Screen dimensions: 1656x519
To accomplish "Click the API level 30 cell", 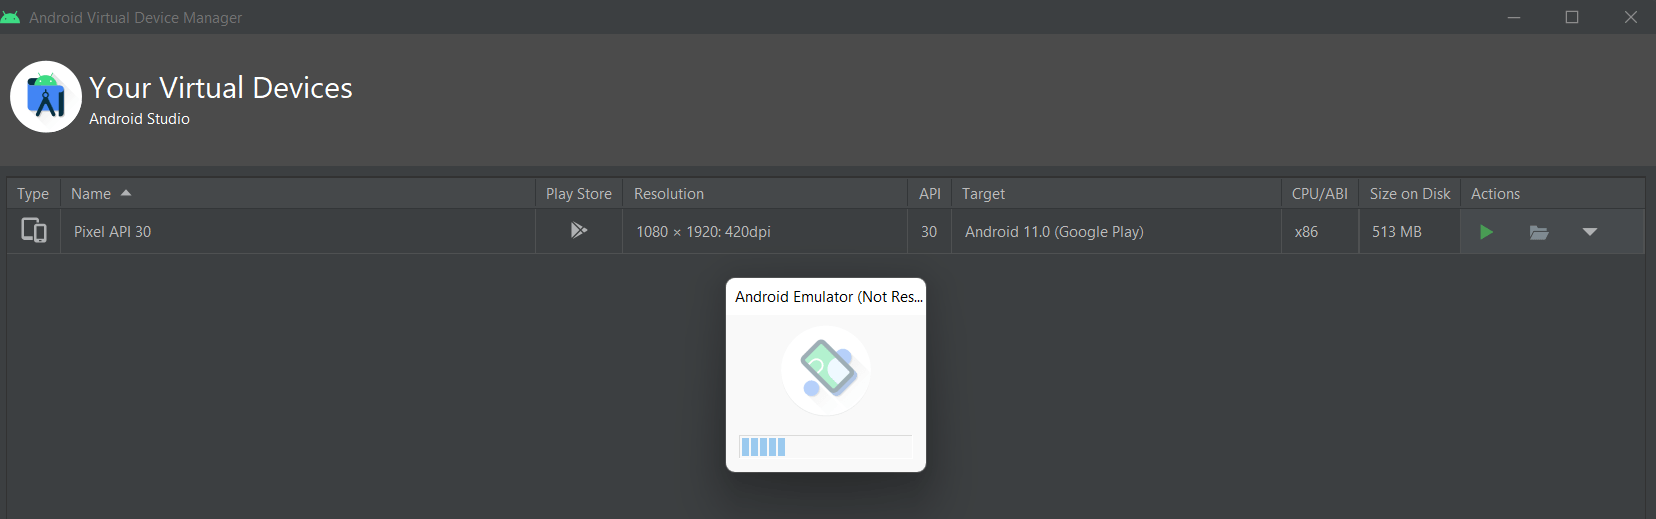I will point(929,232).
